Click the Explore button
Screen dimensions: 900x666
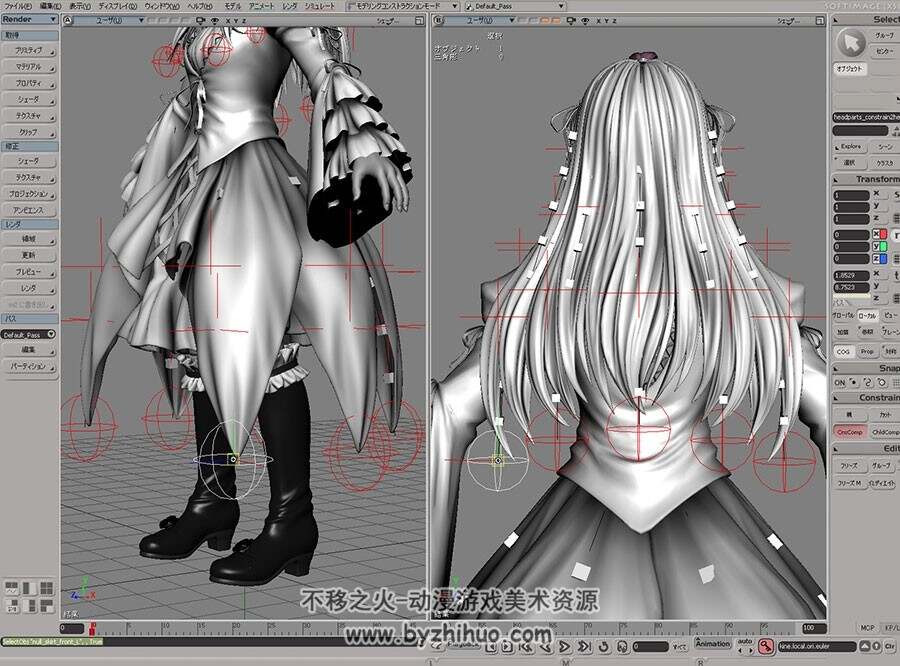[851, 146]
